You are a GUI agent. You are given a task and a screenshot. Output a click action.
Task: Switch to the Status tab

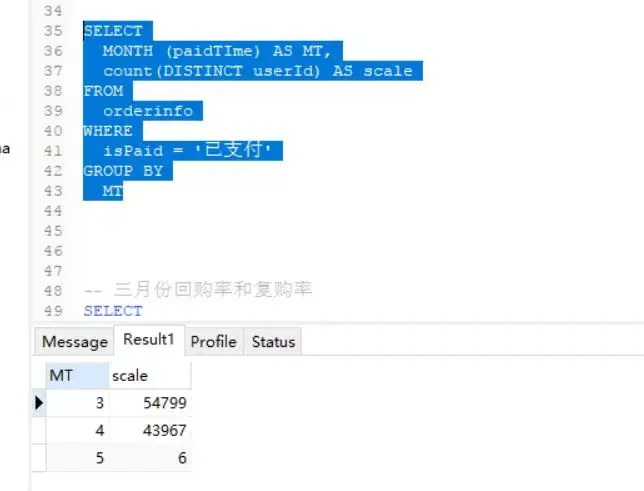pos(273,341)
